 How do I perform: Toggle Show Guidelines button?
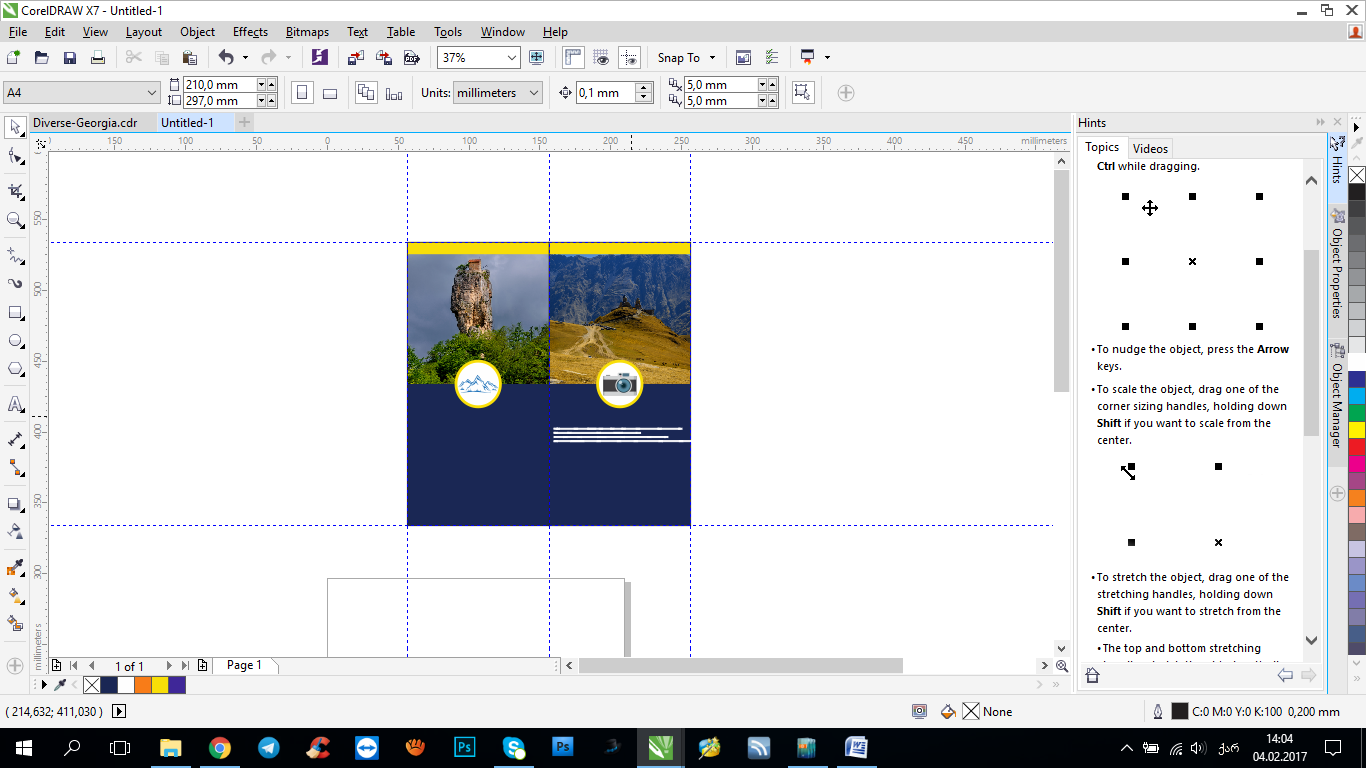(x=629, y=57)
